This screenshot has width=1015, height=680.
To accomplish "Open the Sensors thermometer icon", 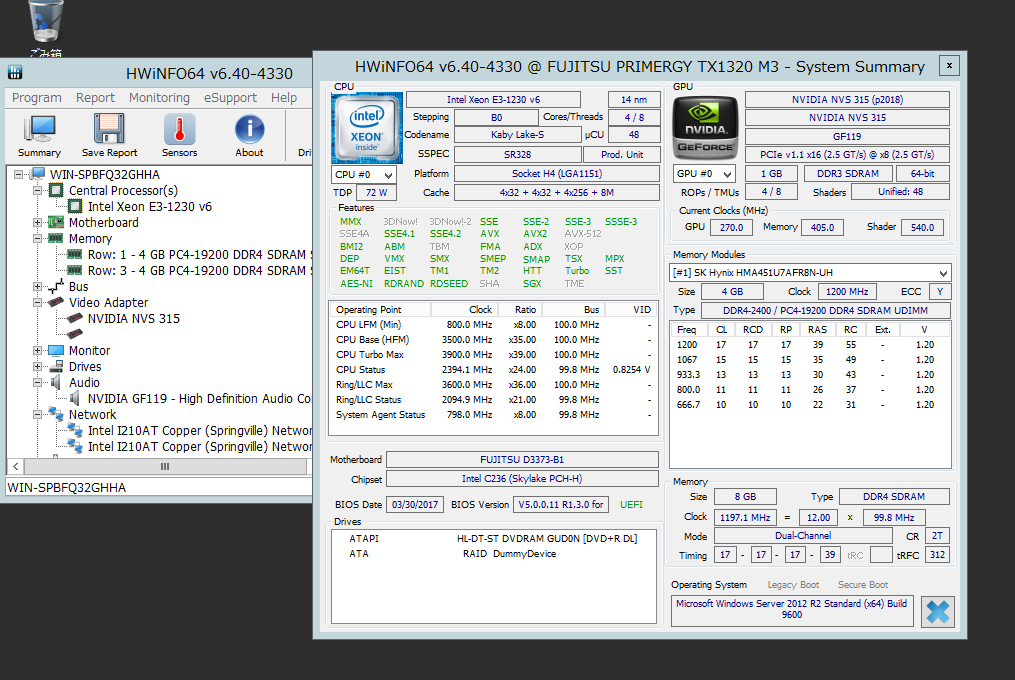I will (179, 135).
